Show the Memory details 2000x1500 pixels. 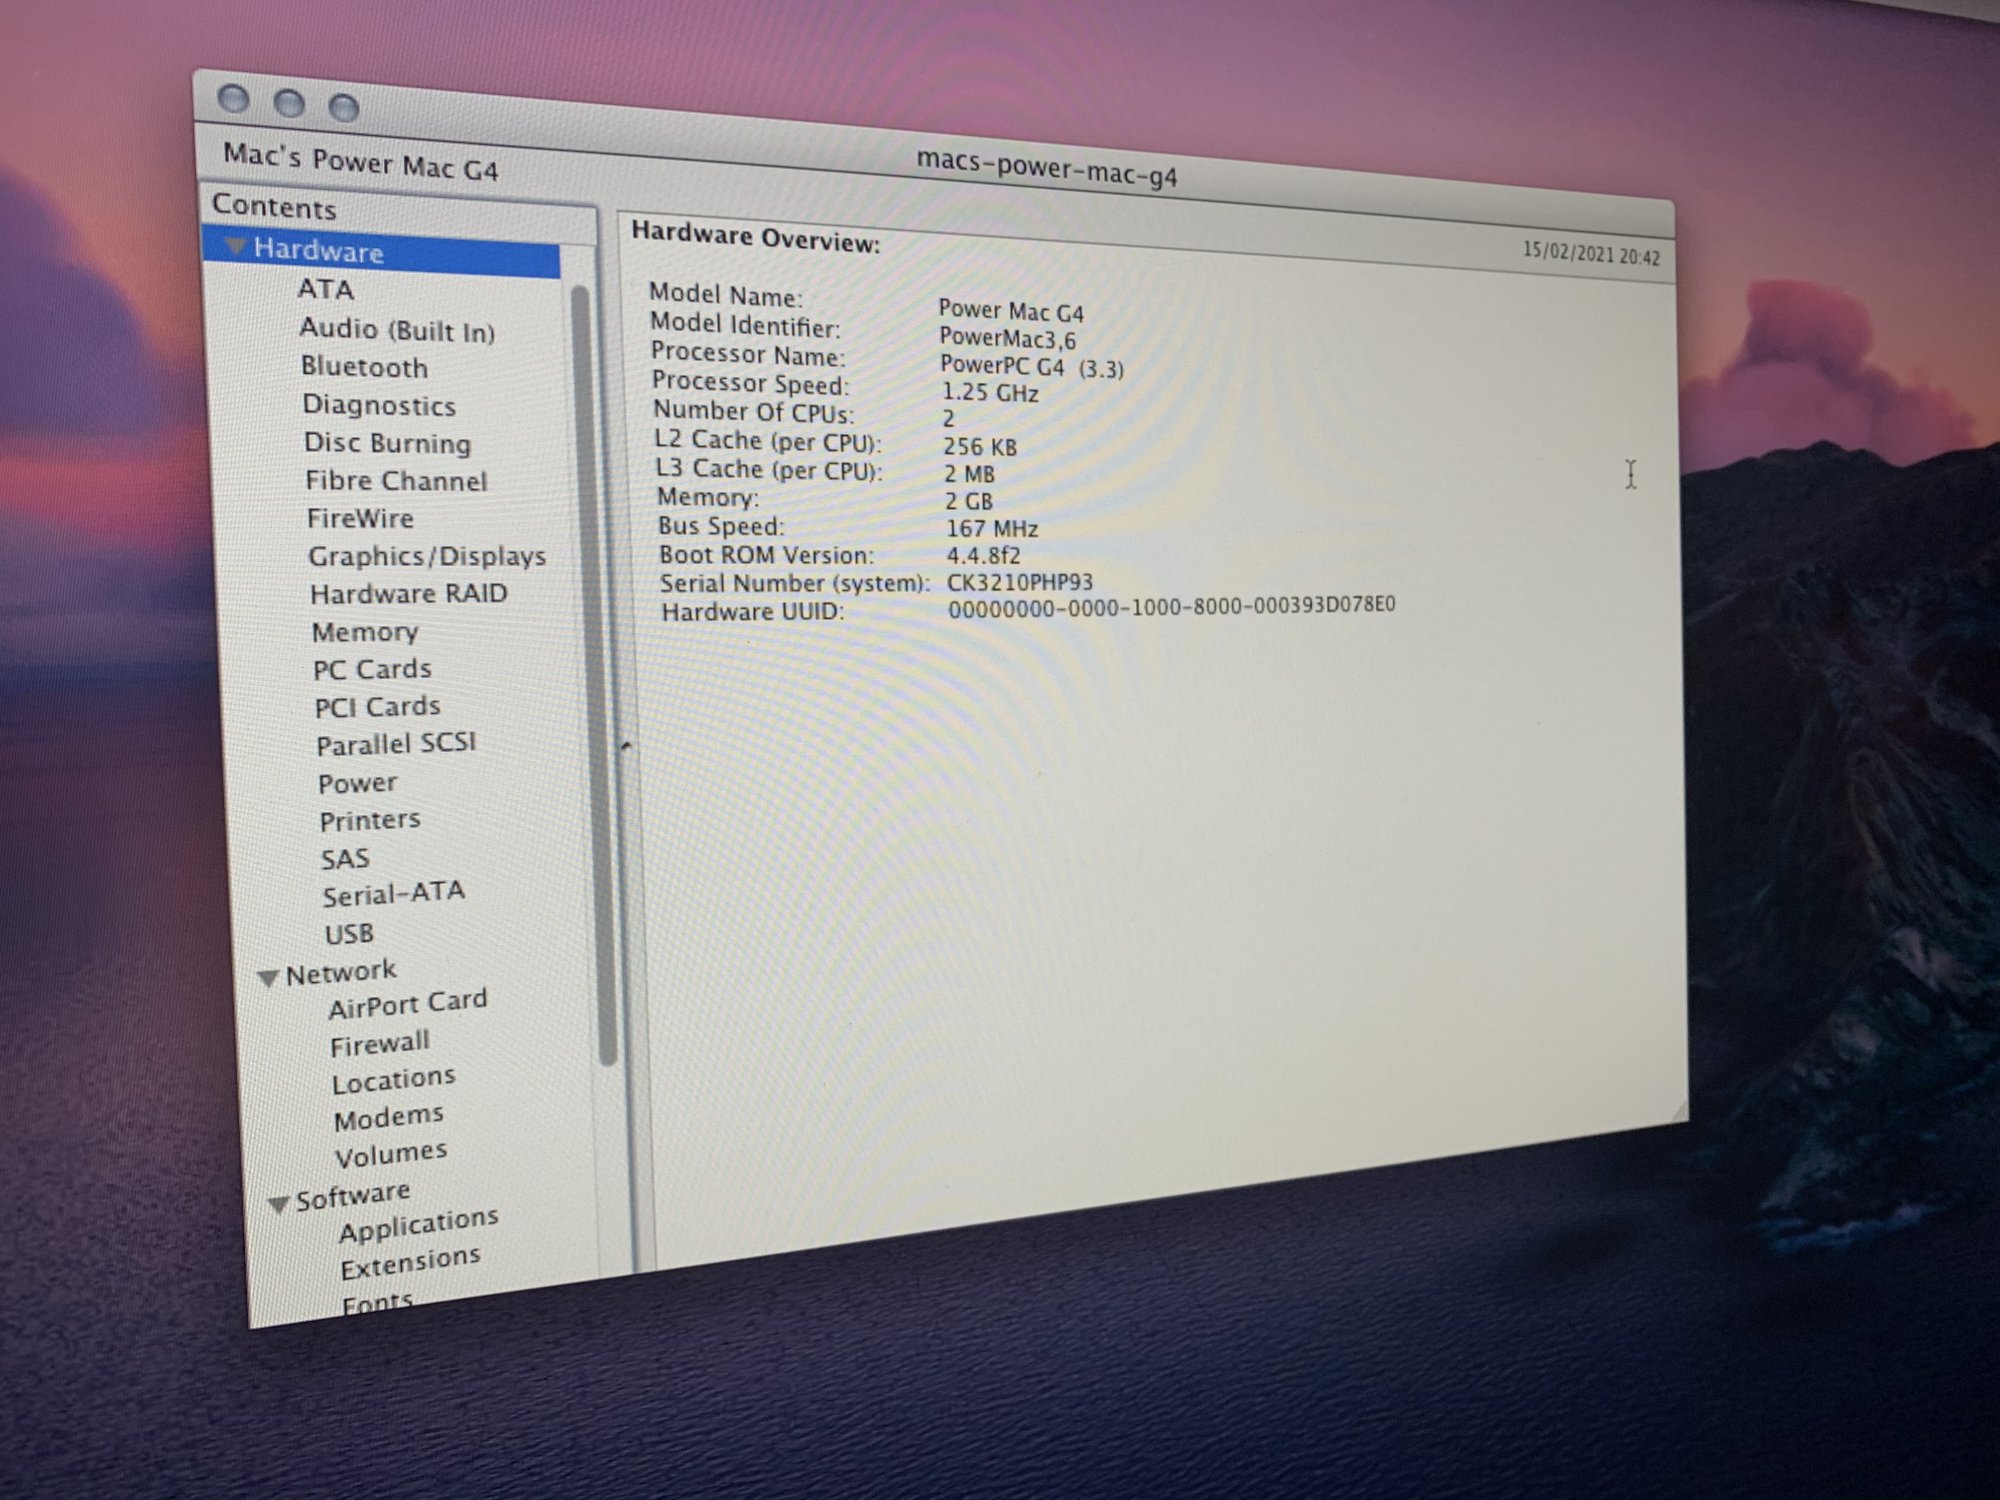pyautogui.click(x=365, y=632)
